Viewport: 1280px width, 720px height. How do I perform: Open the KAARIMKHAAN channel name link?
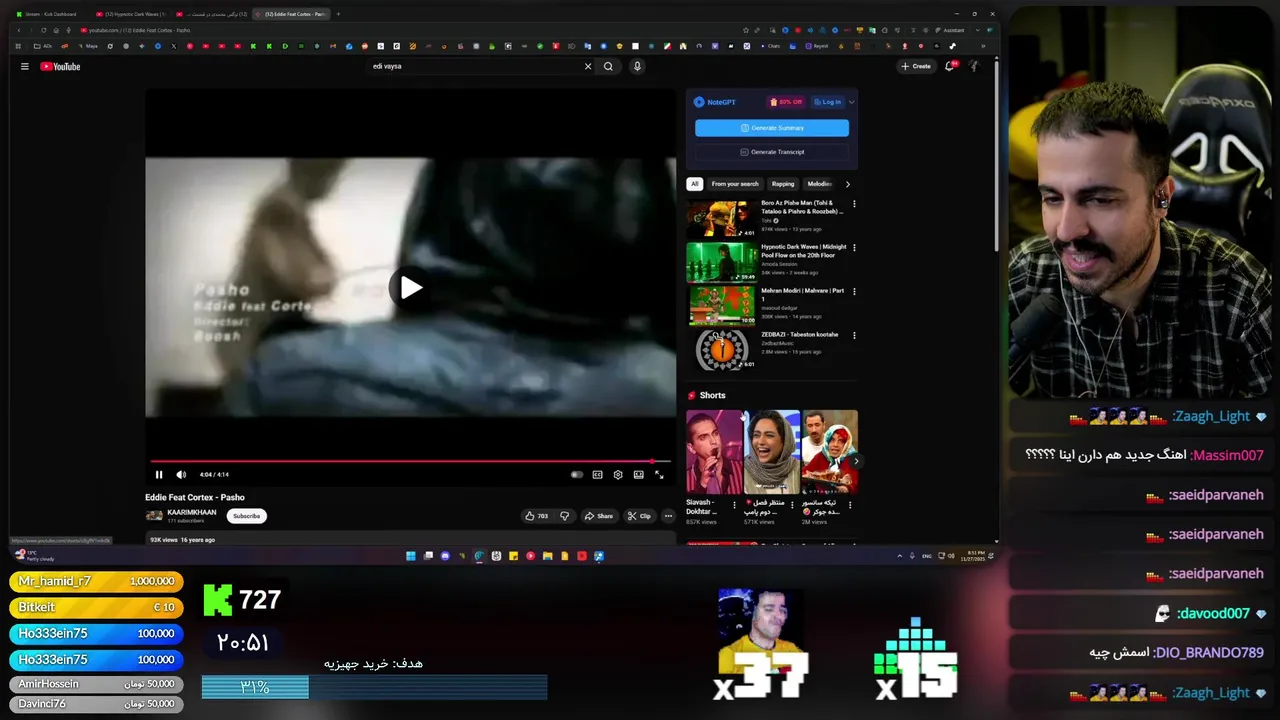coord(192,512)
